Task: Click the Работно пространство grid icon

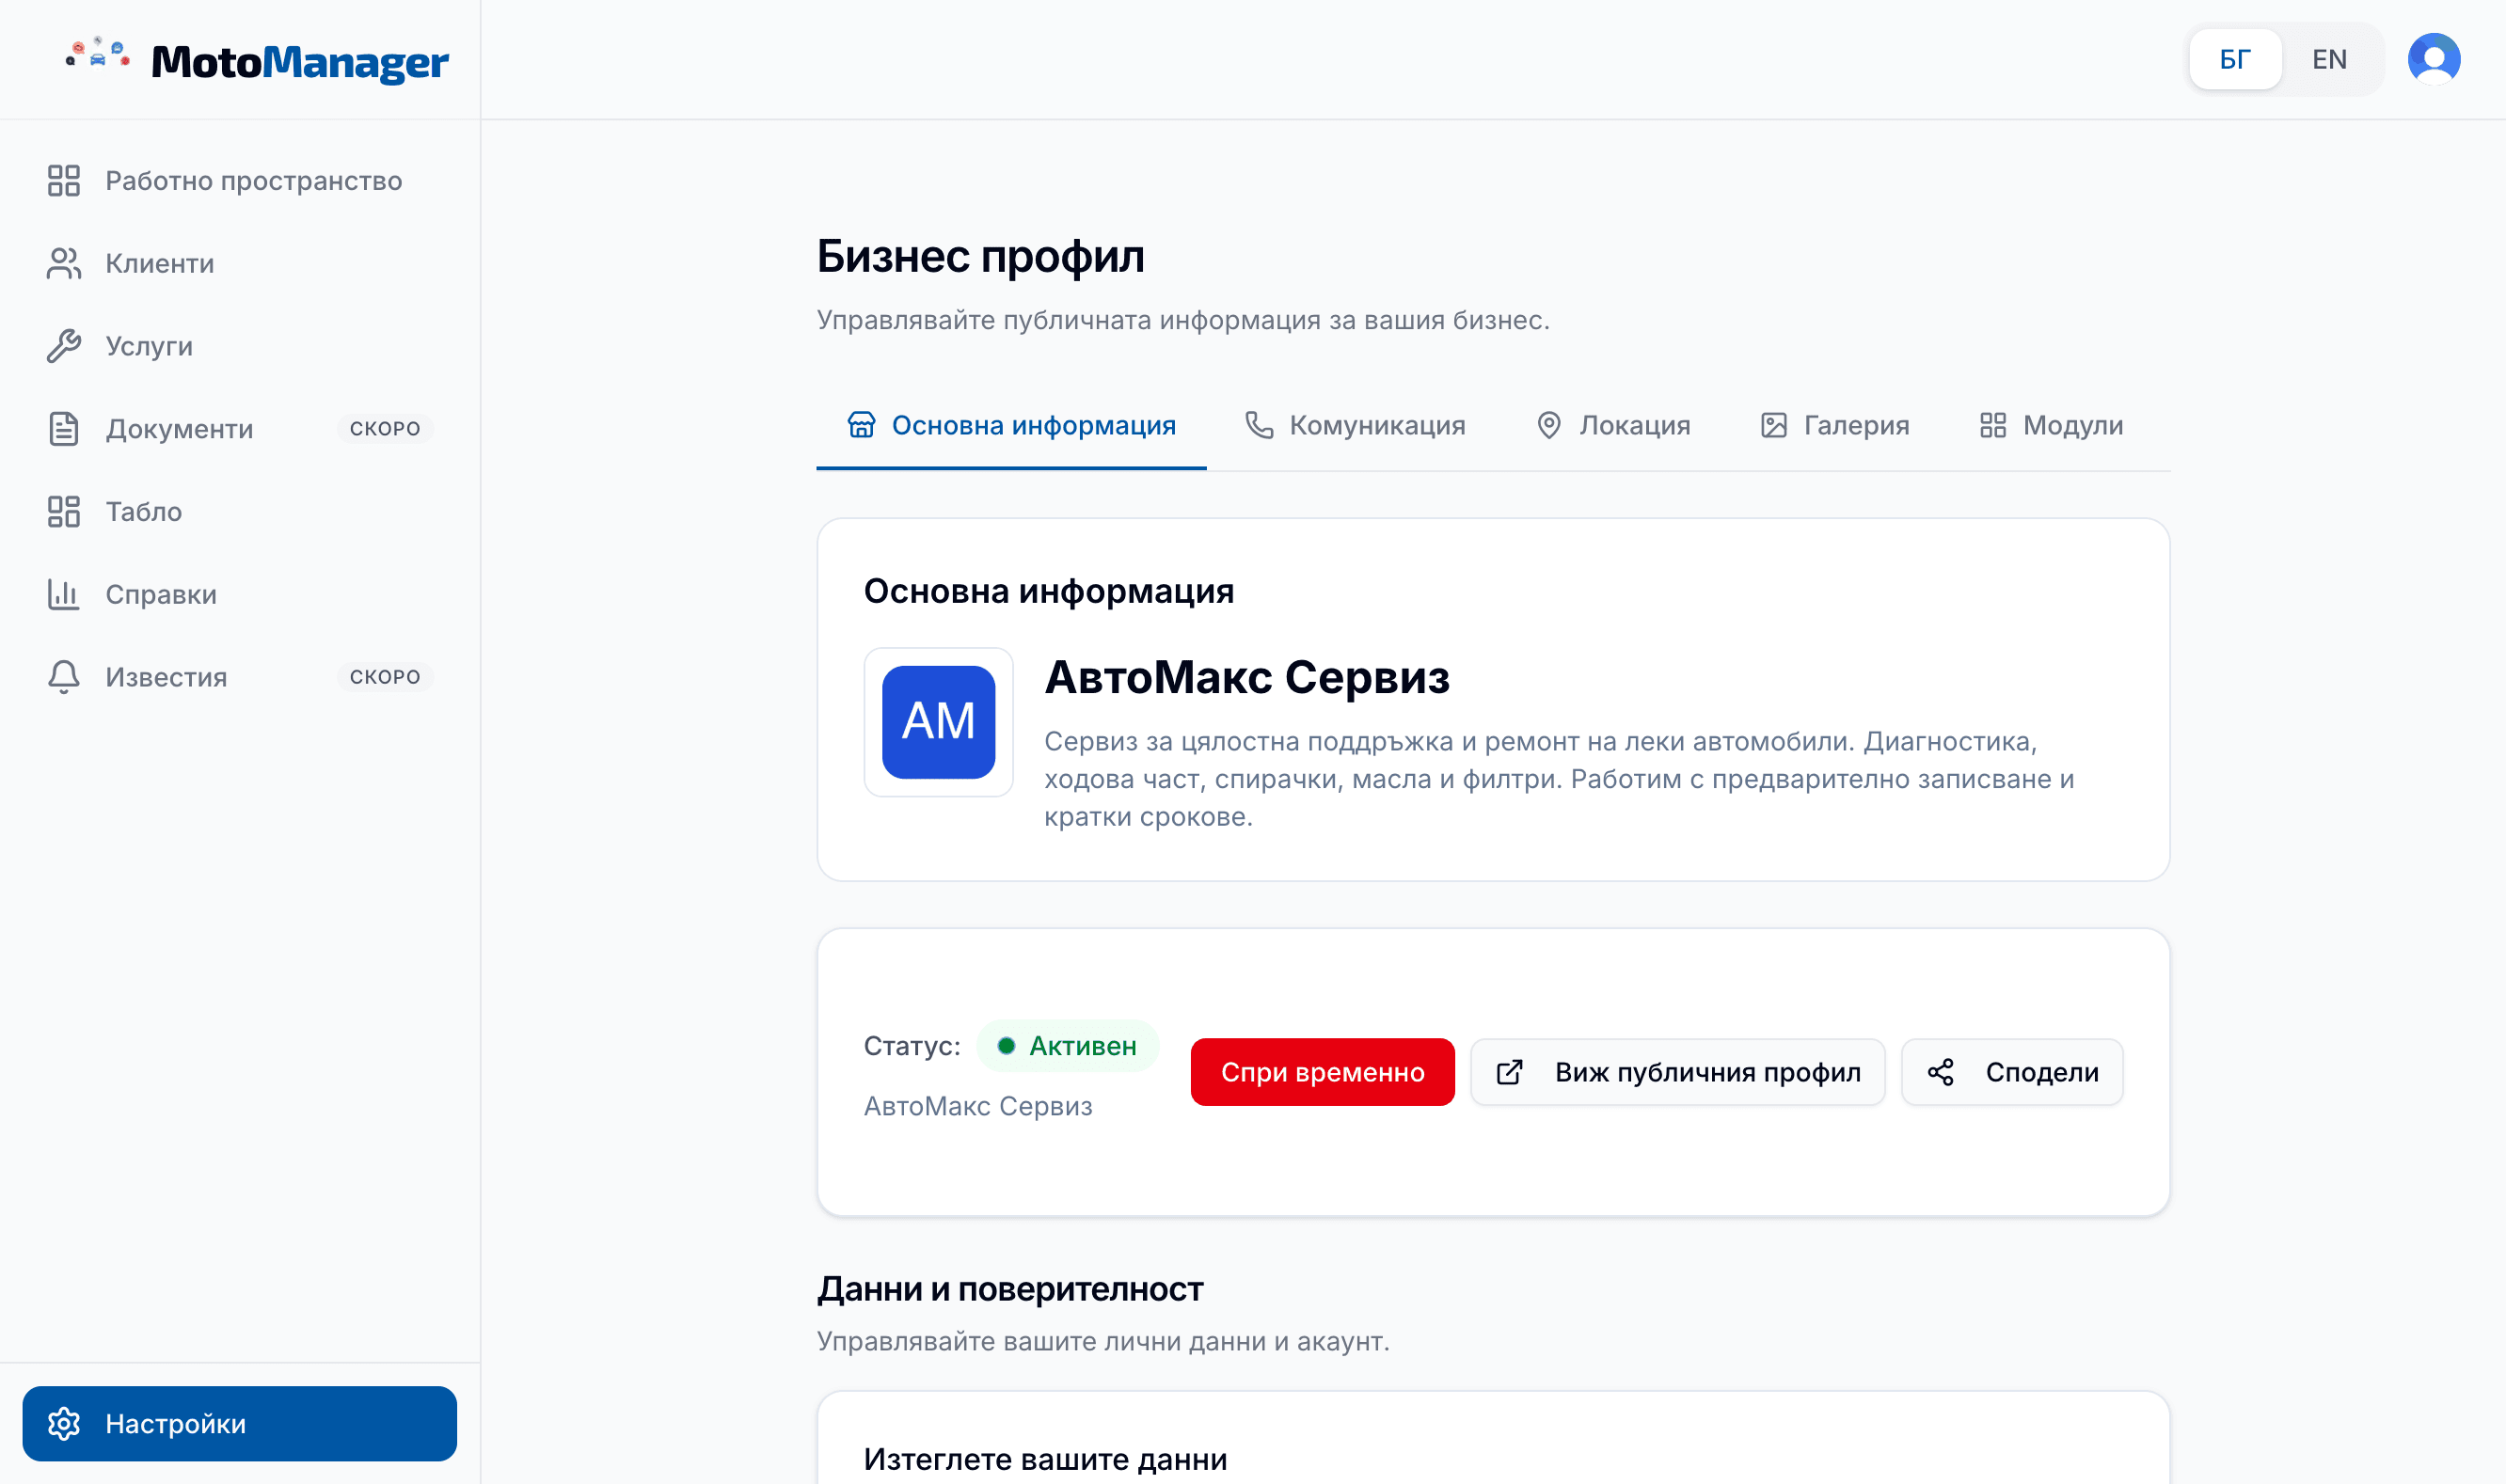Action: point(64,181)
